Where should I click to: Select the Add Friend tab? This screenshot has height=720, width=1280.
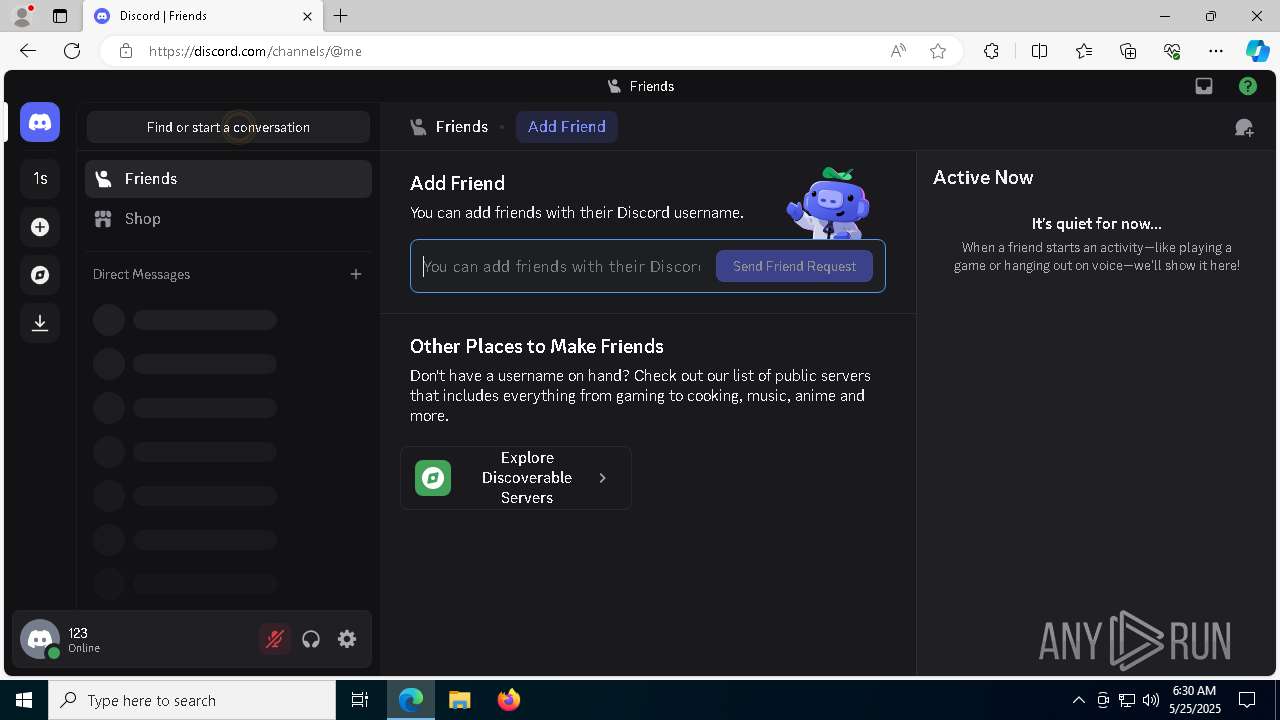[x=567, y=127]
